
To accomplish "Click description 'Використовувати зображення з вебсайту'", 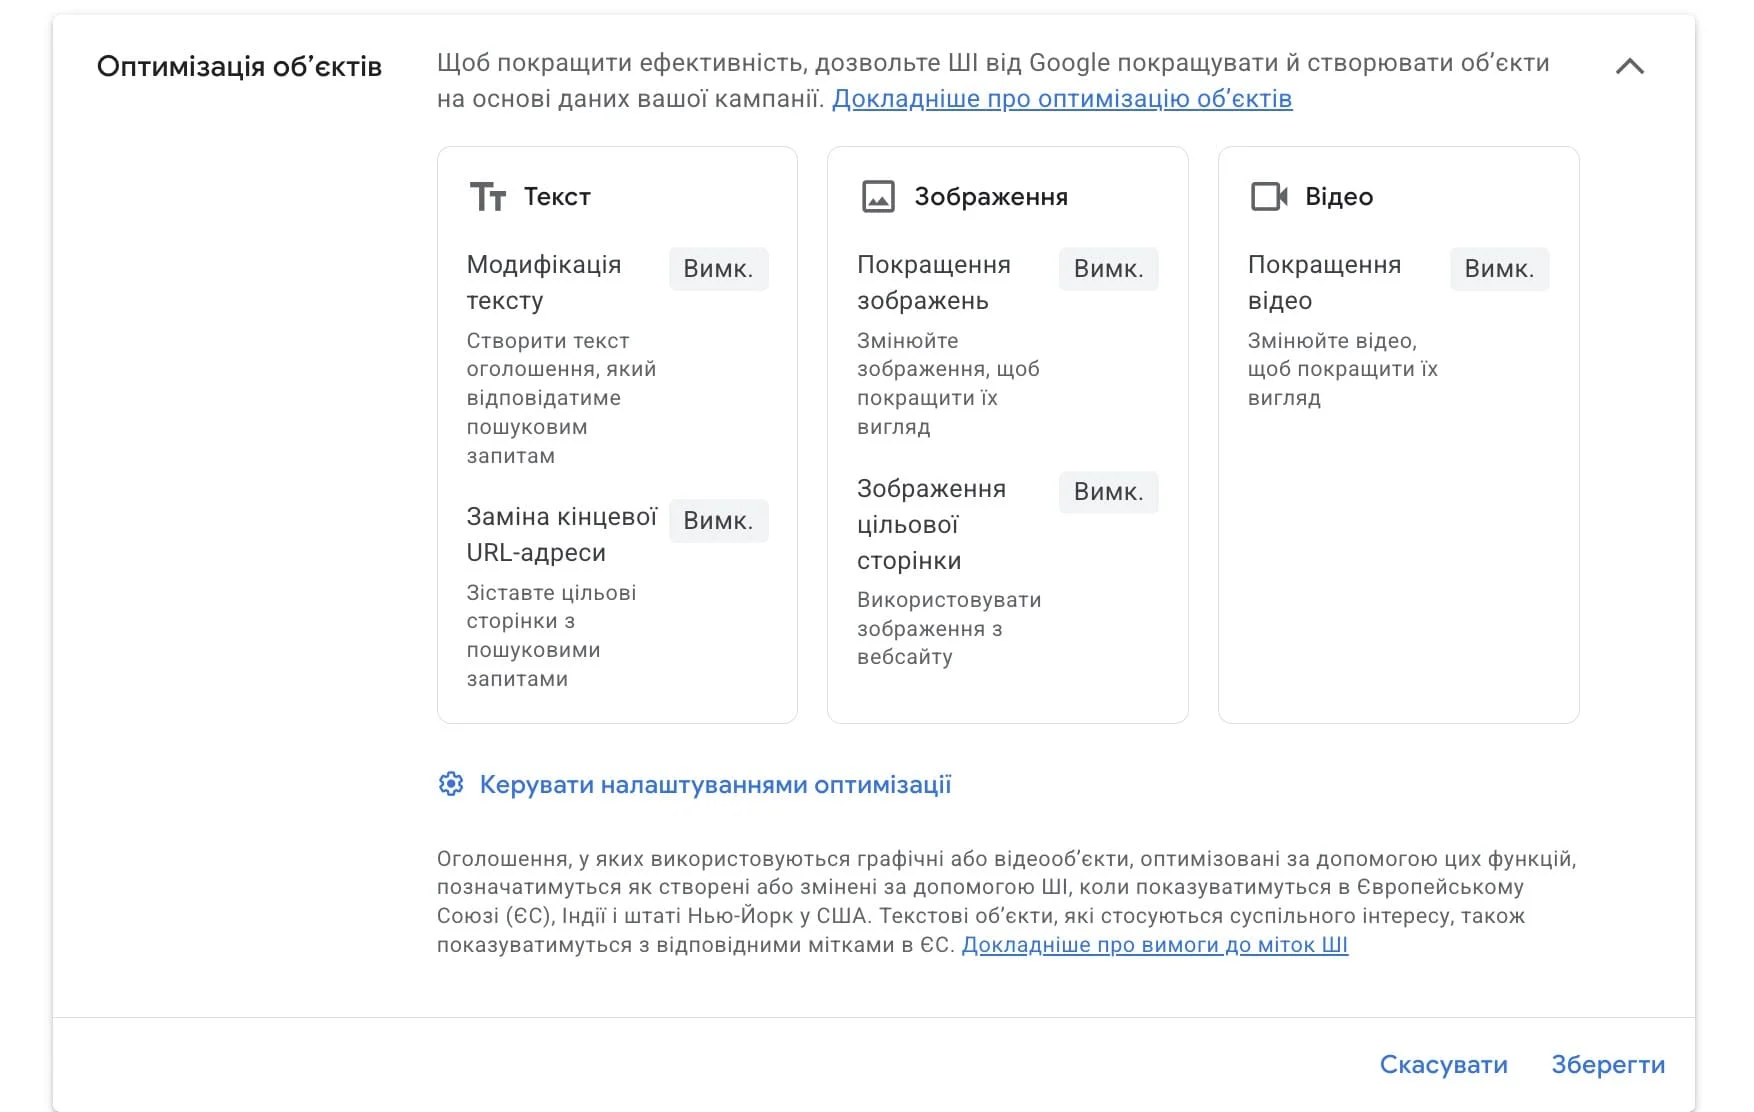I will click(x=949, y=629).
